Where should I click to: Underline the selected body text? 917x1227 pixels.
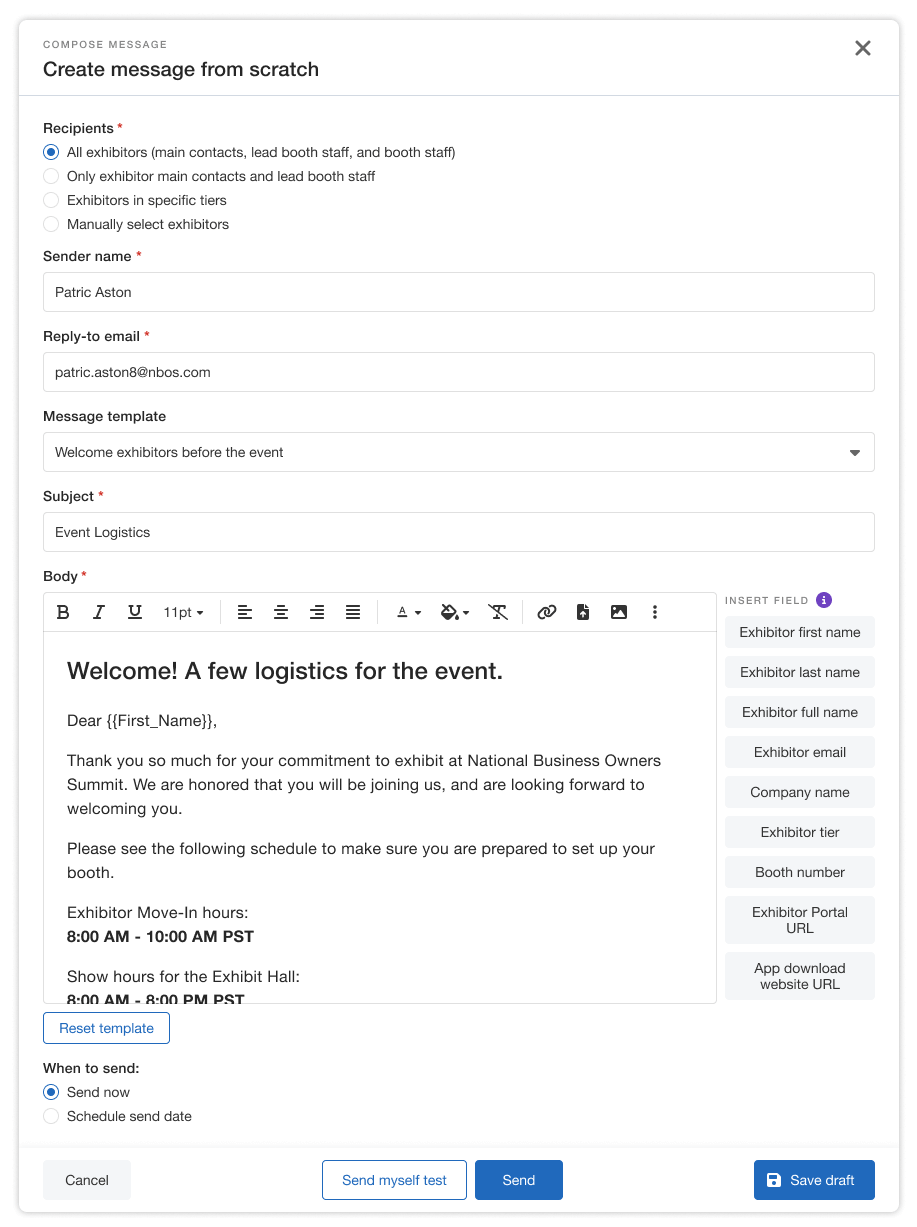135,612
